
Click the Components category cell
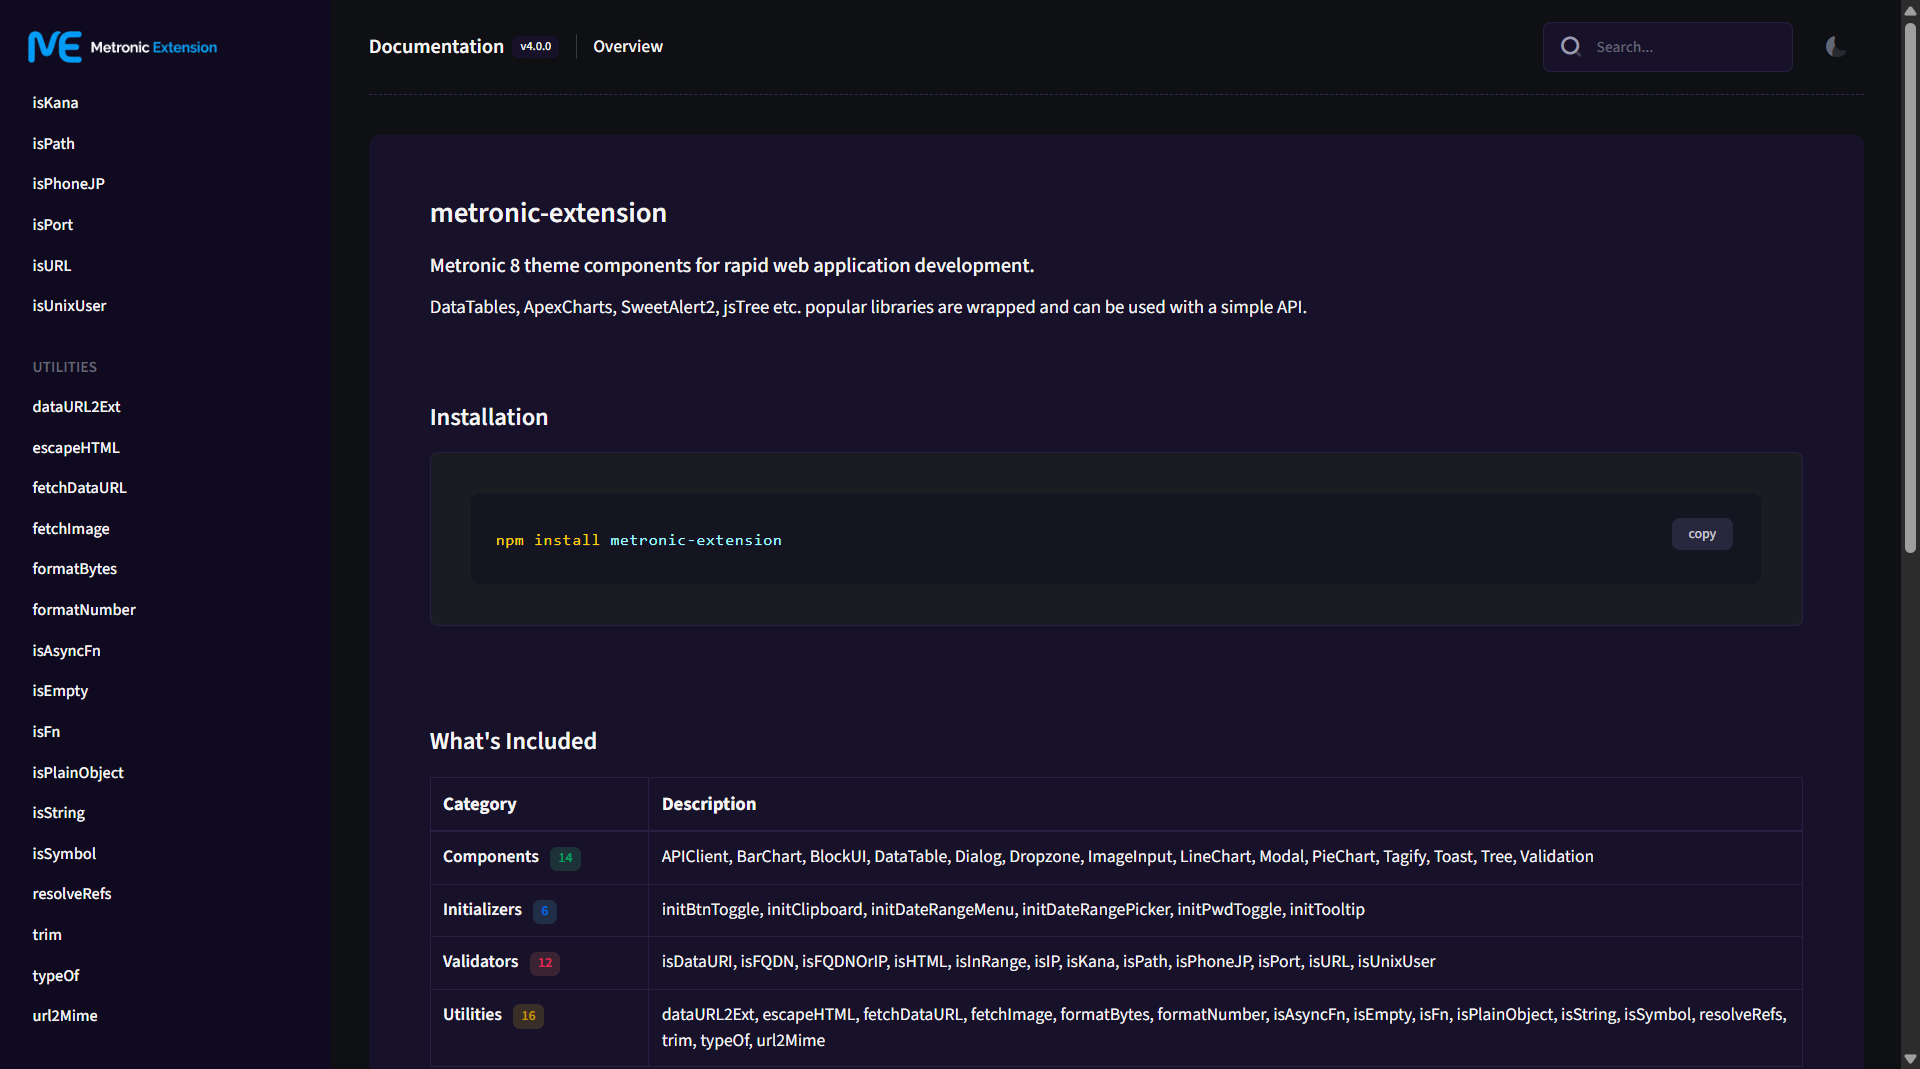pyautogui.click(x=539, y=858)
